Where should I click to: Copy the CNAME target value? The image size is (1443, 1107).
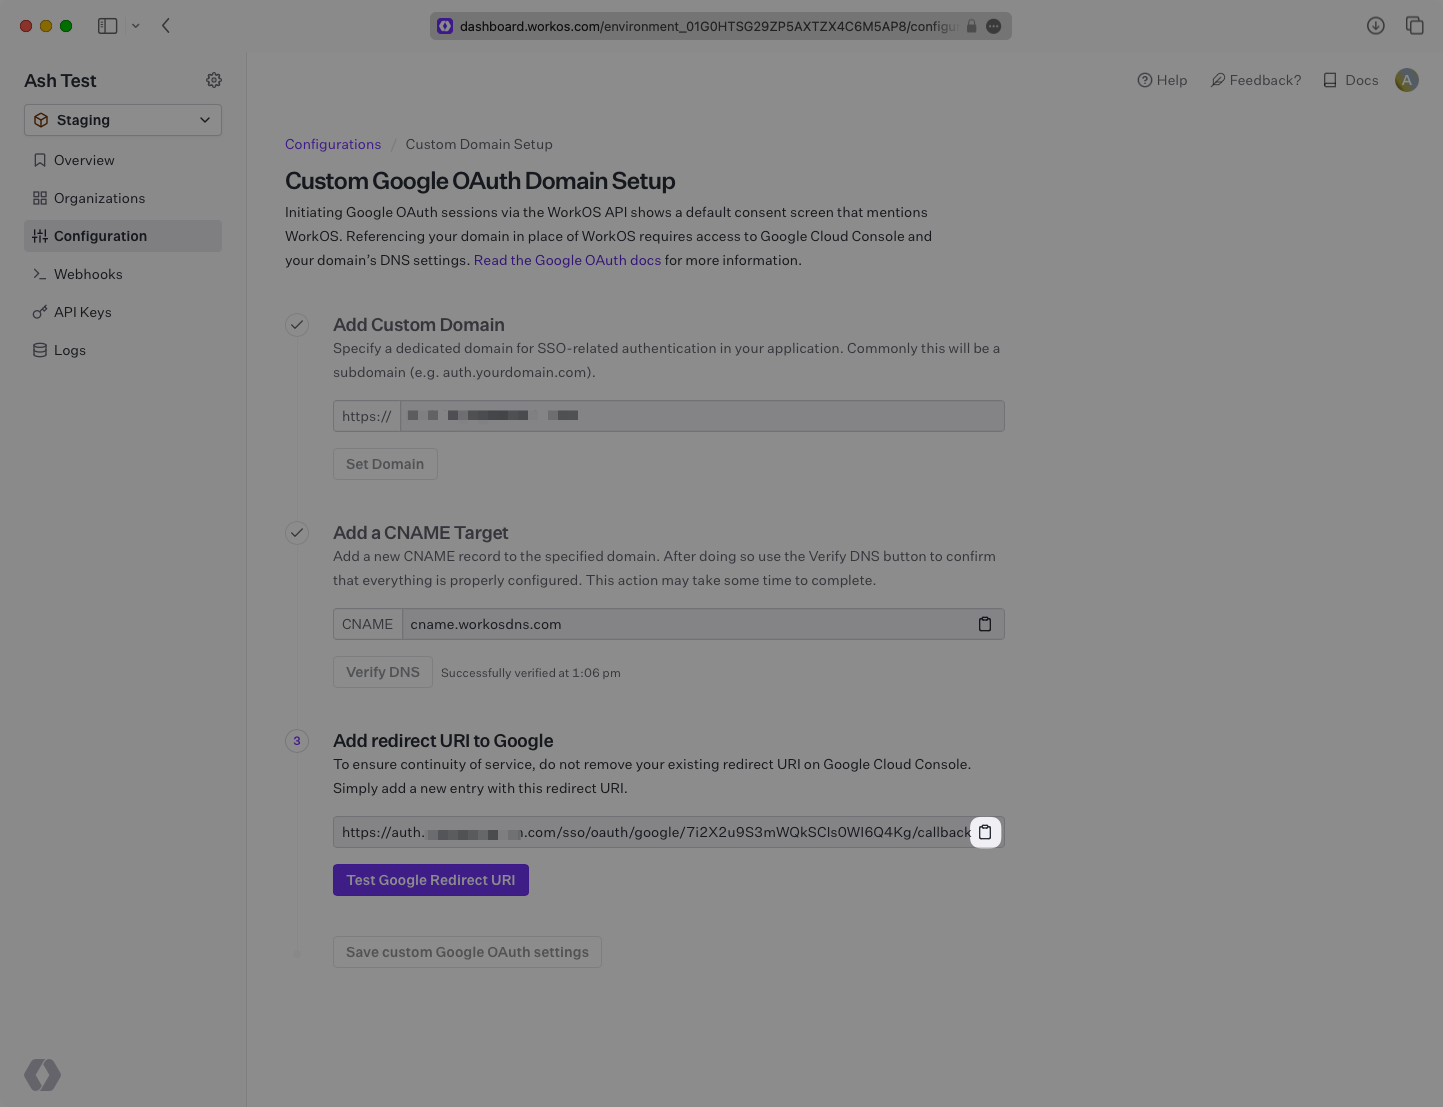coord(985,624)
